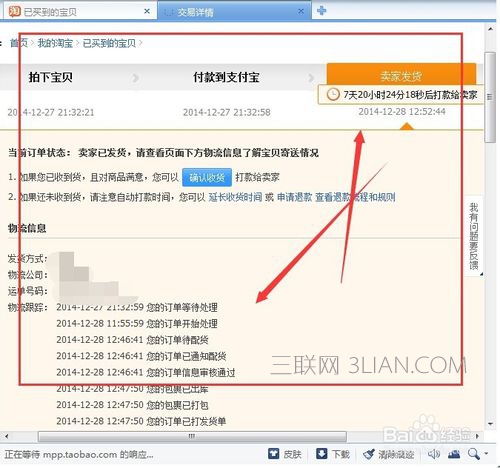500x468 pixels.
Task: Switch to the 已买到的宝贝 browser tab
Action: click(x=79, y=12)
